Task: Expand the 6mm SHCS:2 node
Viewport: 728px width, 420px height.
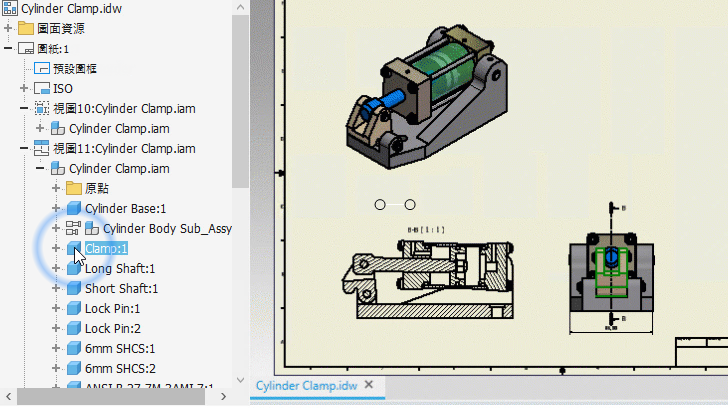Action: coord(56,368)
